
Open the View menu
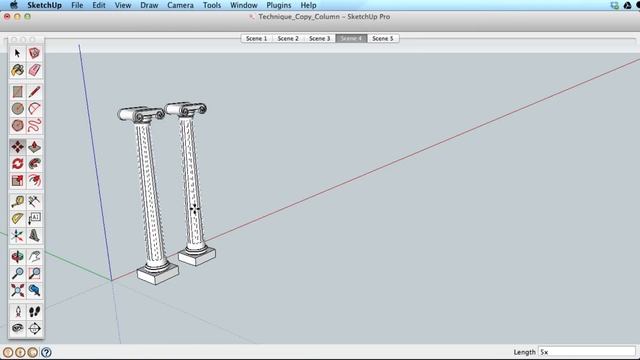tap(123, 5)
